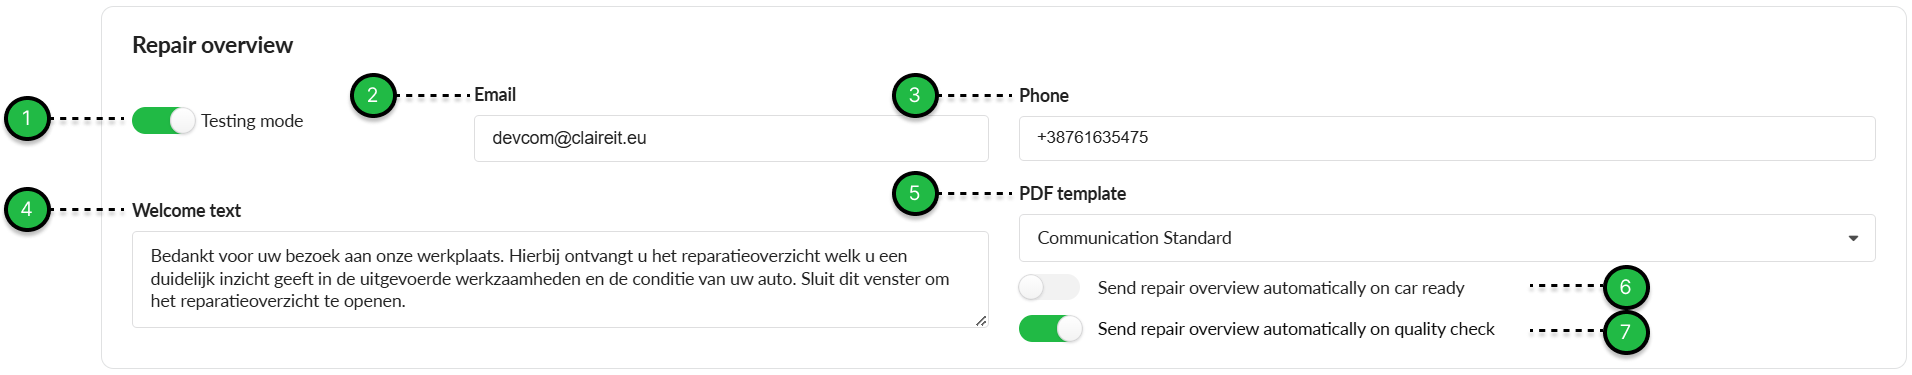Click the label about automatically sending on quality check
This screenshot has height=375, width=1912.
(x=1296, y=329)
